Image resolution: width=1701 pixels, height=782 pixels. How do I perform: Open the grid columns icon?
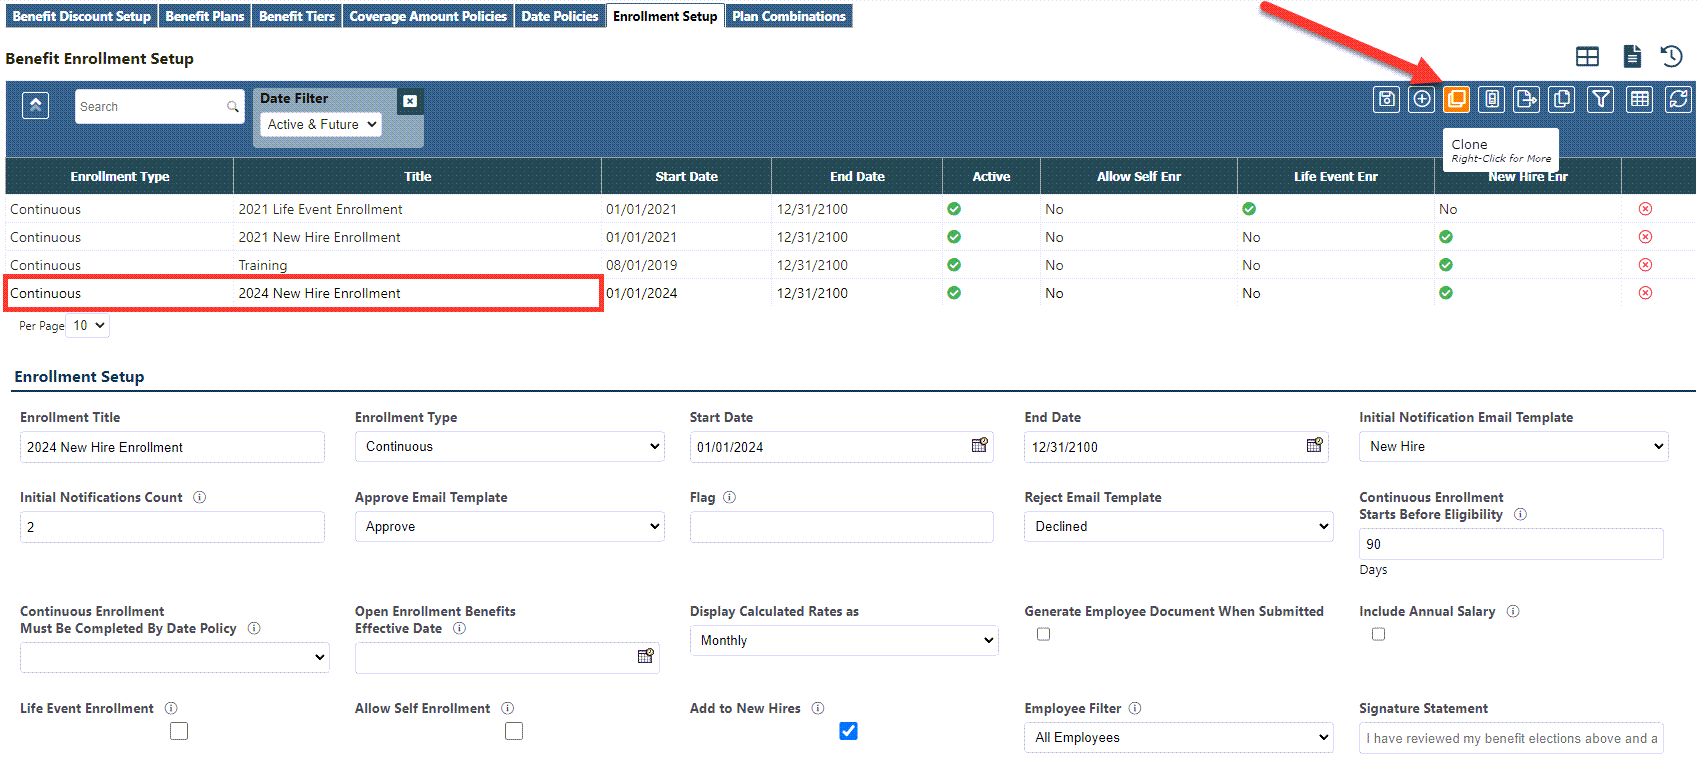pos(1639,99)
